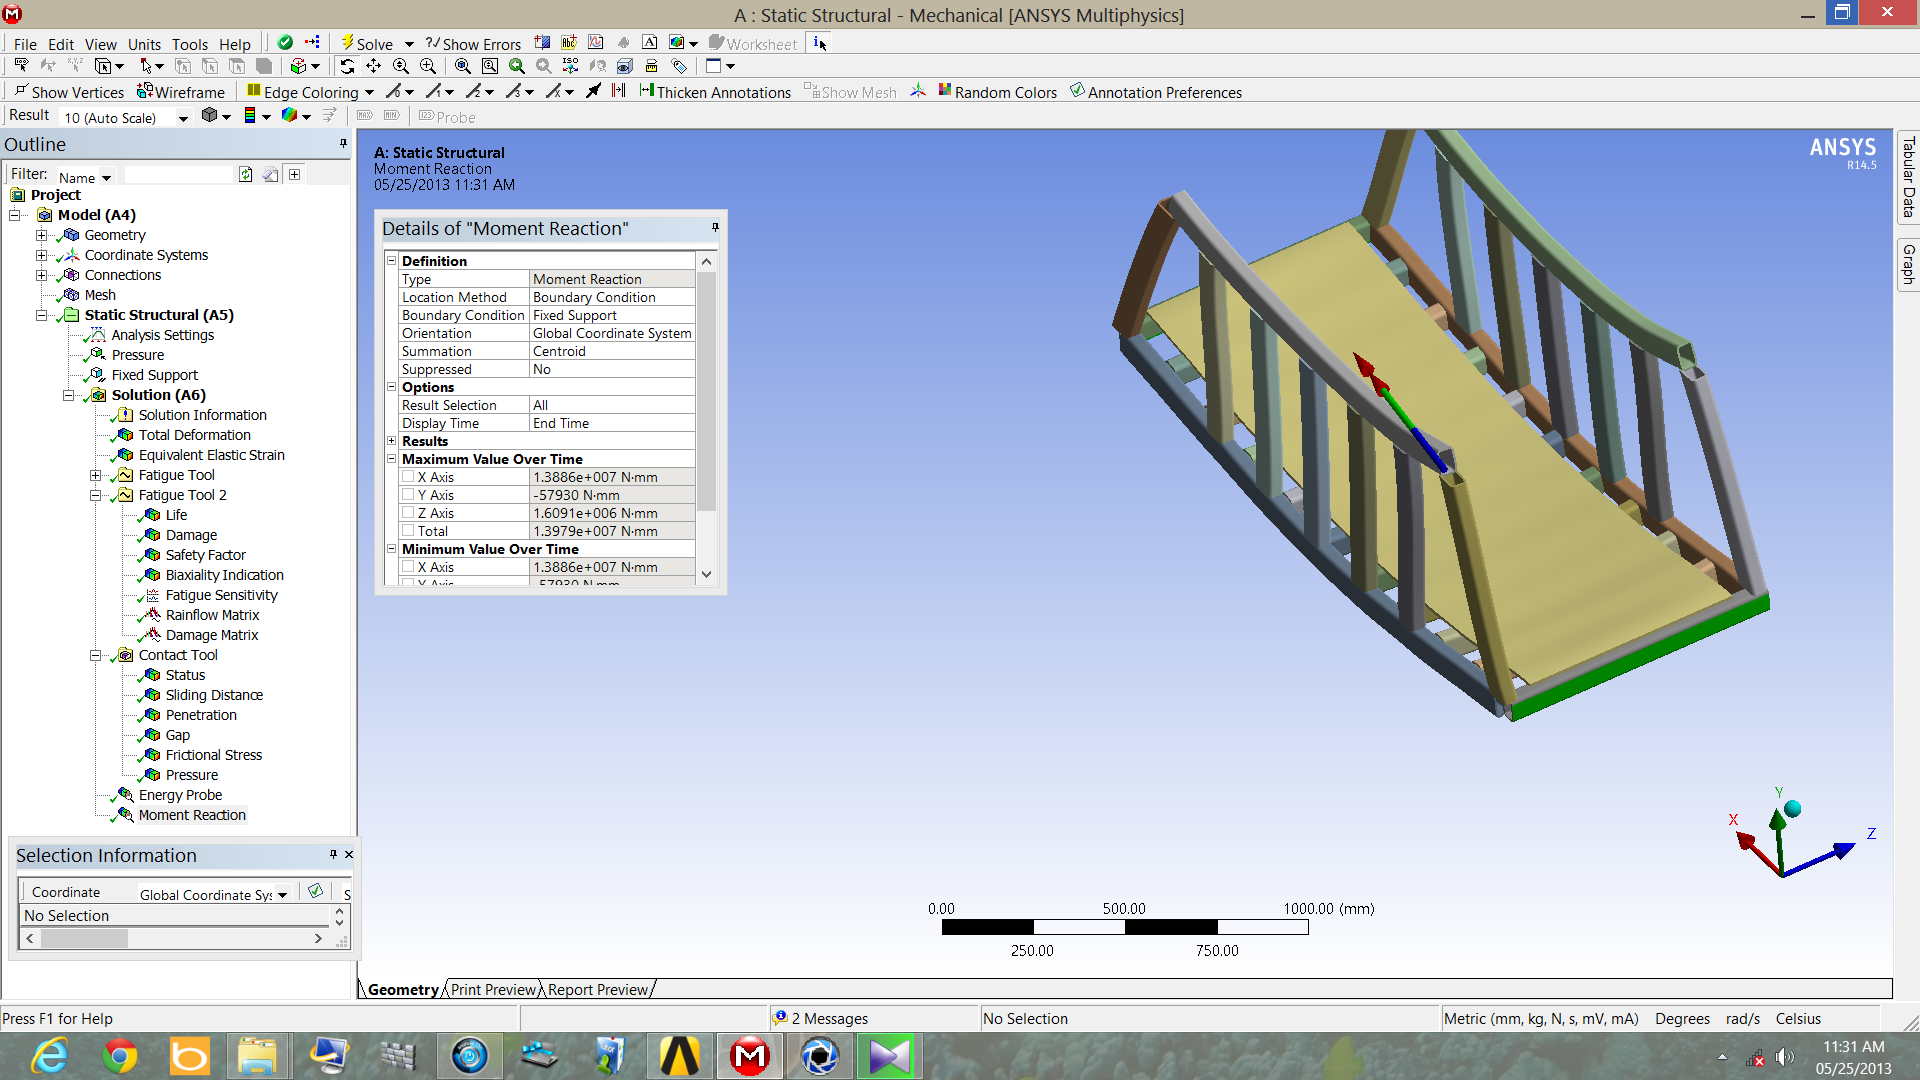The width and height of the screenshot is (1920, 1080).
Task: Open the Tabular Data side tab
Action: tap(1908, 177)
